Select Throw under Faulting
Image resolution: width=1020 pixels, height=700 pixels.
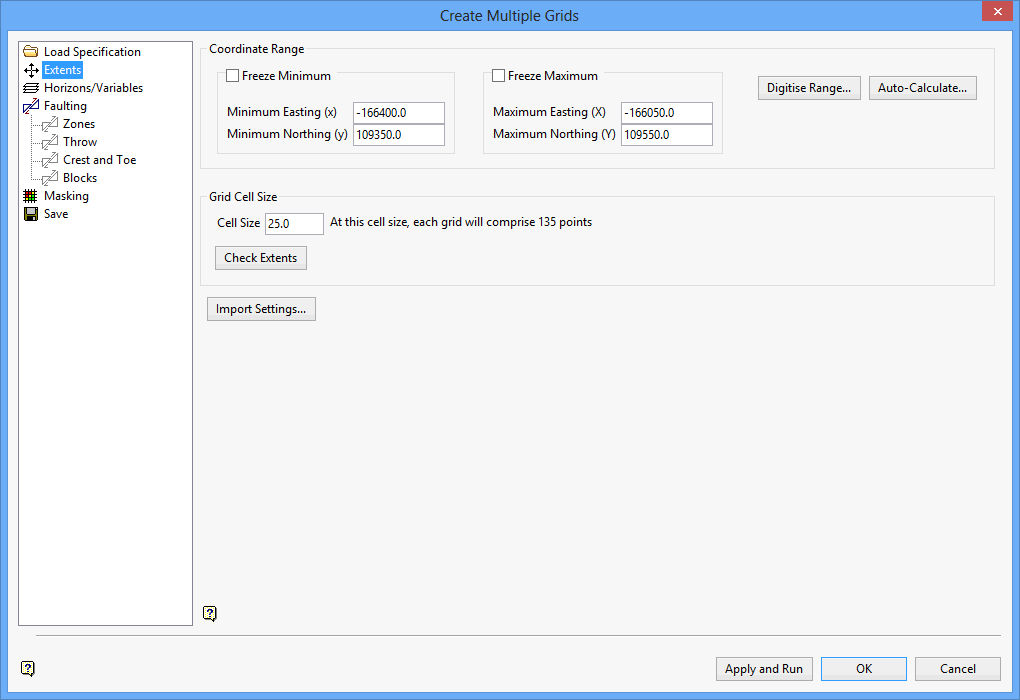point(80,142)
